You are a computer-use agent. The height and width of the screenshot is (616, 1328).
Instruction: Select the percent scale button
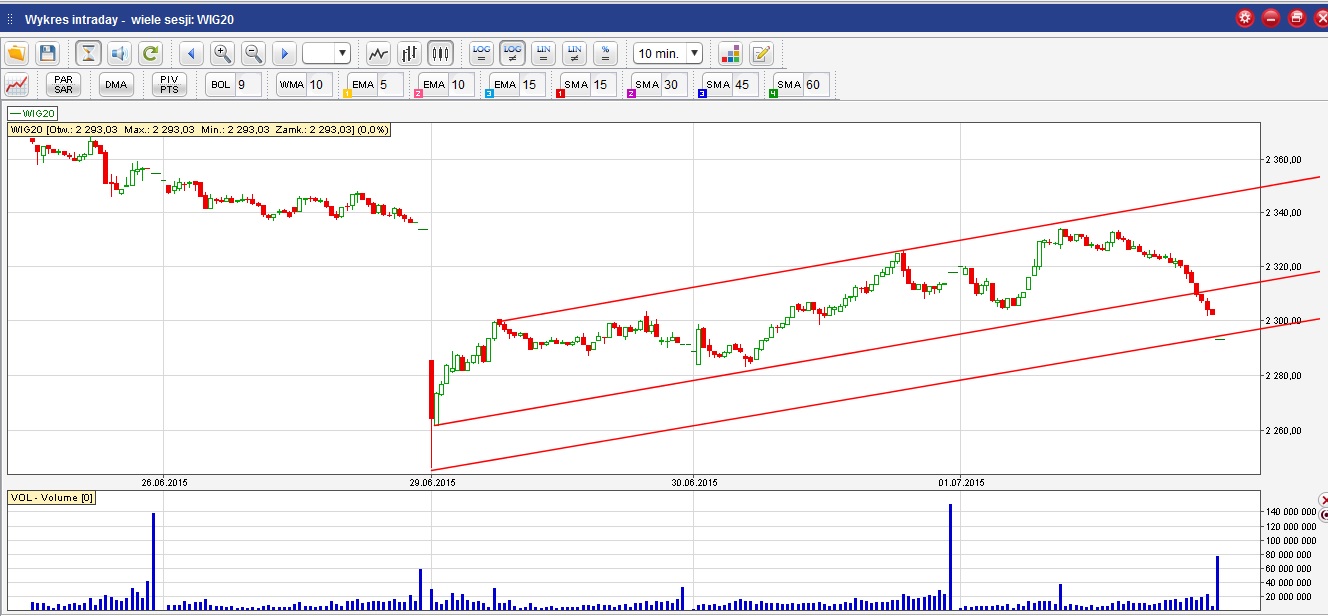604,53
